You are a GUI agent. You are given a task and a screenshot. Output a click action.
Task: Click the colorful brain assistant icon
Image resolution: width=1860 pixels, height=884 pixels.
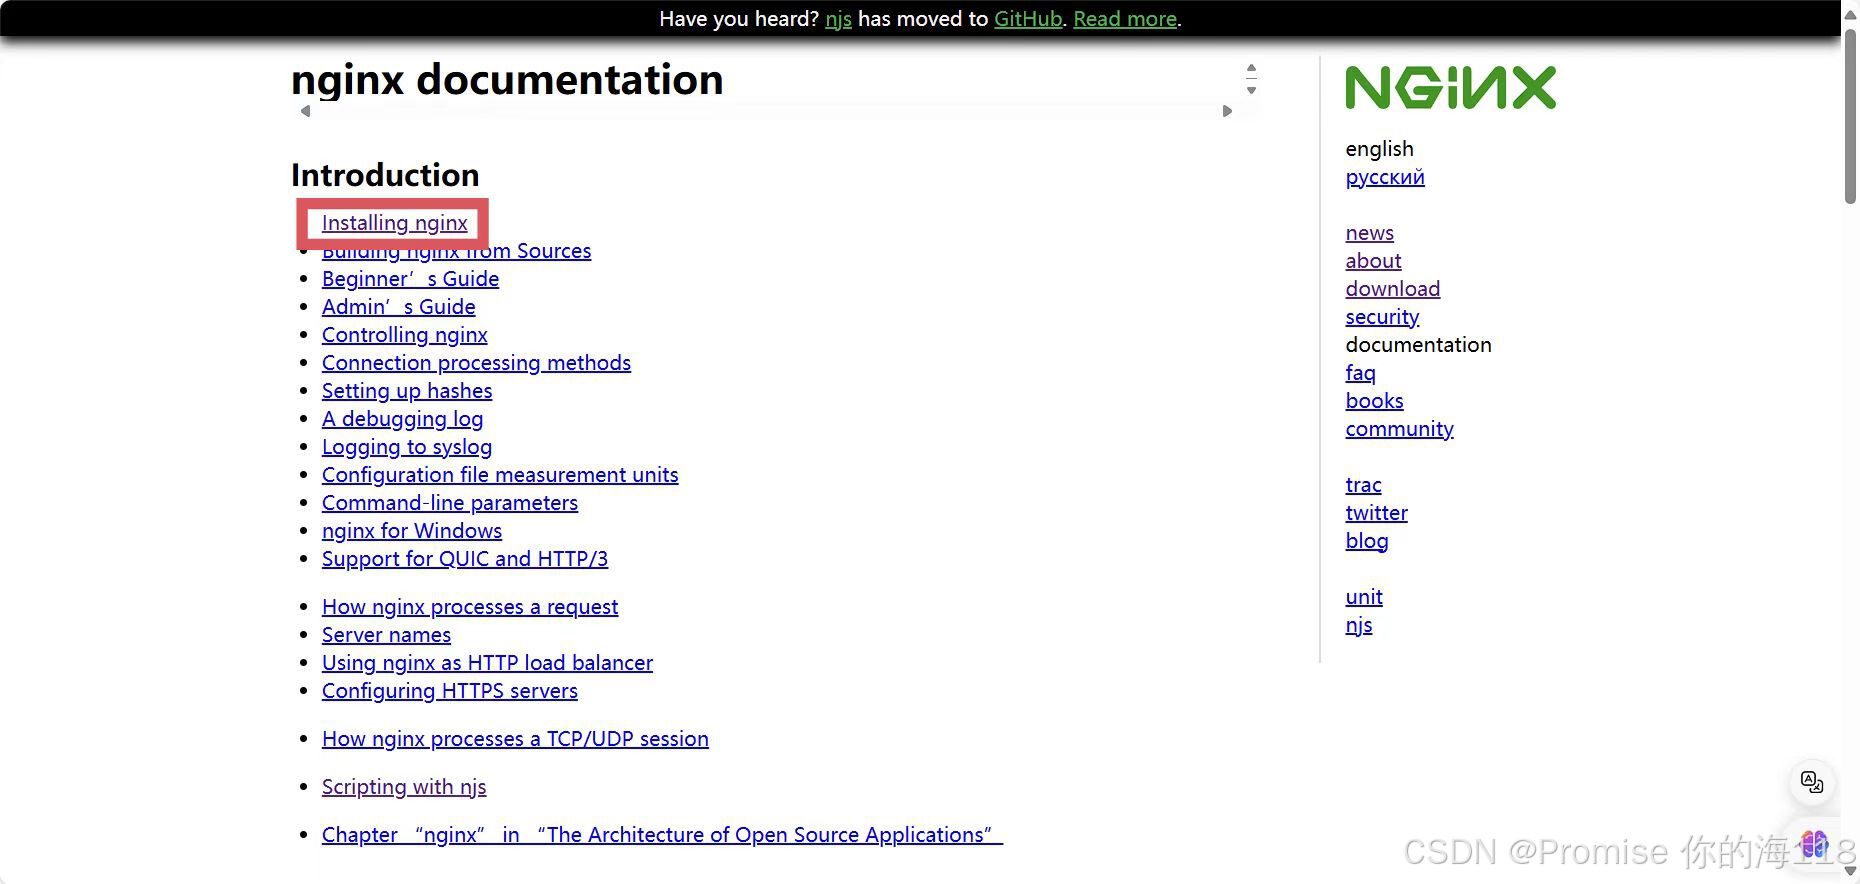coord(1814,844)
